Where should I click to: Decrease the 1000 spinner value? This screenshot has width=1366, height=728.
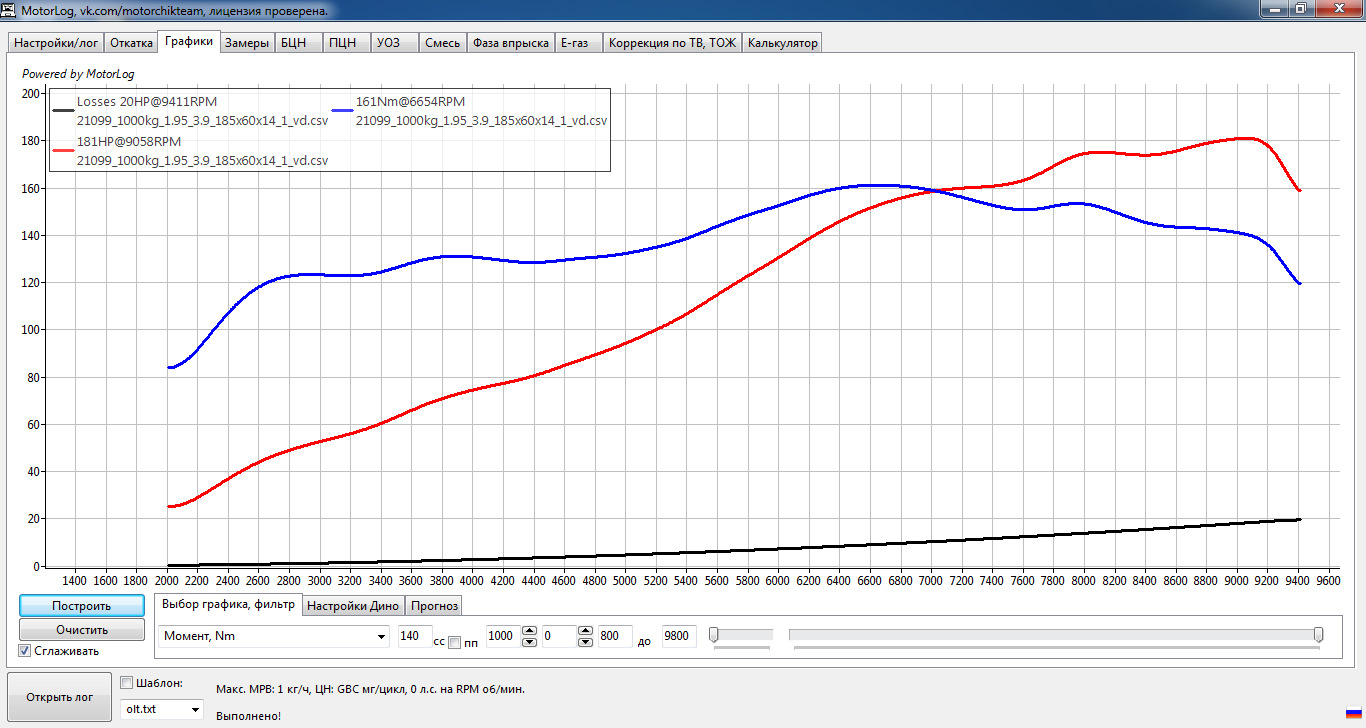click(x=529, y=642)
